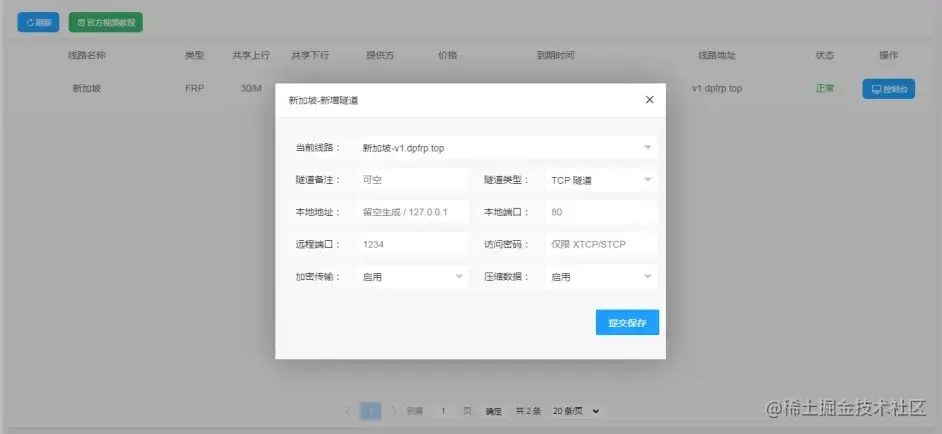Viewport: 942px width, 434px height.
Task: Open the 隧道类型 TCP 隧道 dropdown
Action: coord(601,180)
